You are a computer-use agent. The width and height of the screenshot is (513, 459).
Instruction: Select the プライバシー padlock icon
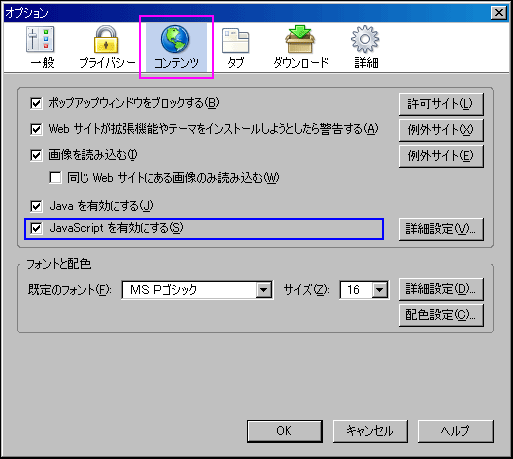[x=106, y=39]
